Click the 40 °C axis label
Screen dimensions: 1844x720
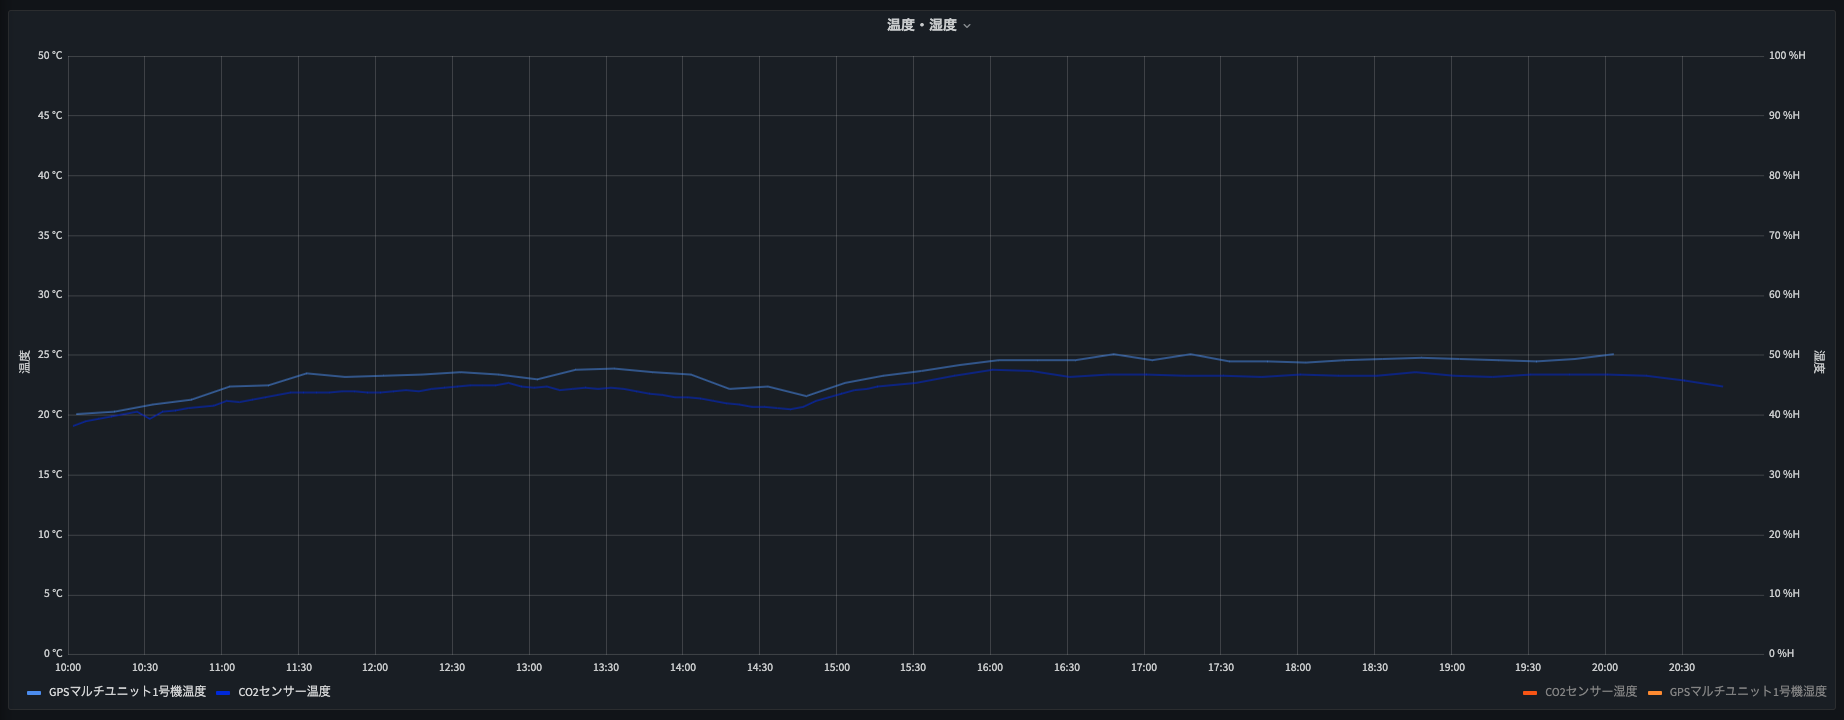pyautogui.click(x=50, y=176)
